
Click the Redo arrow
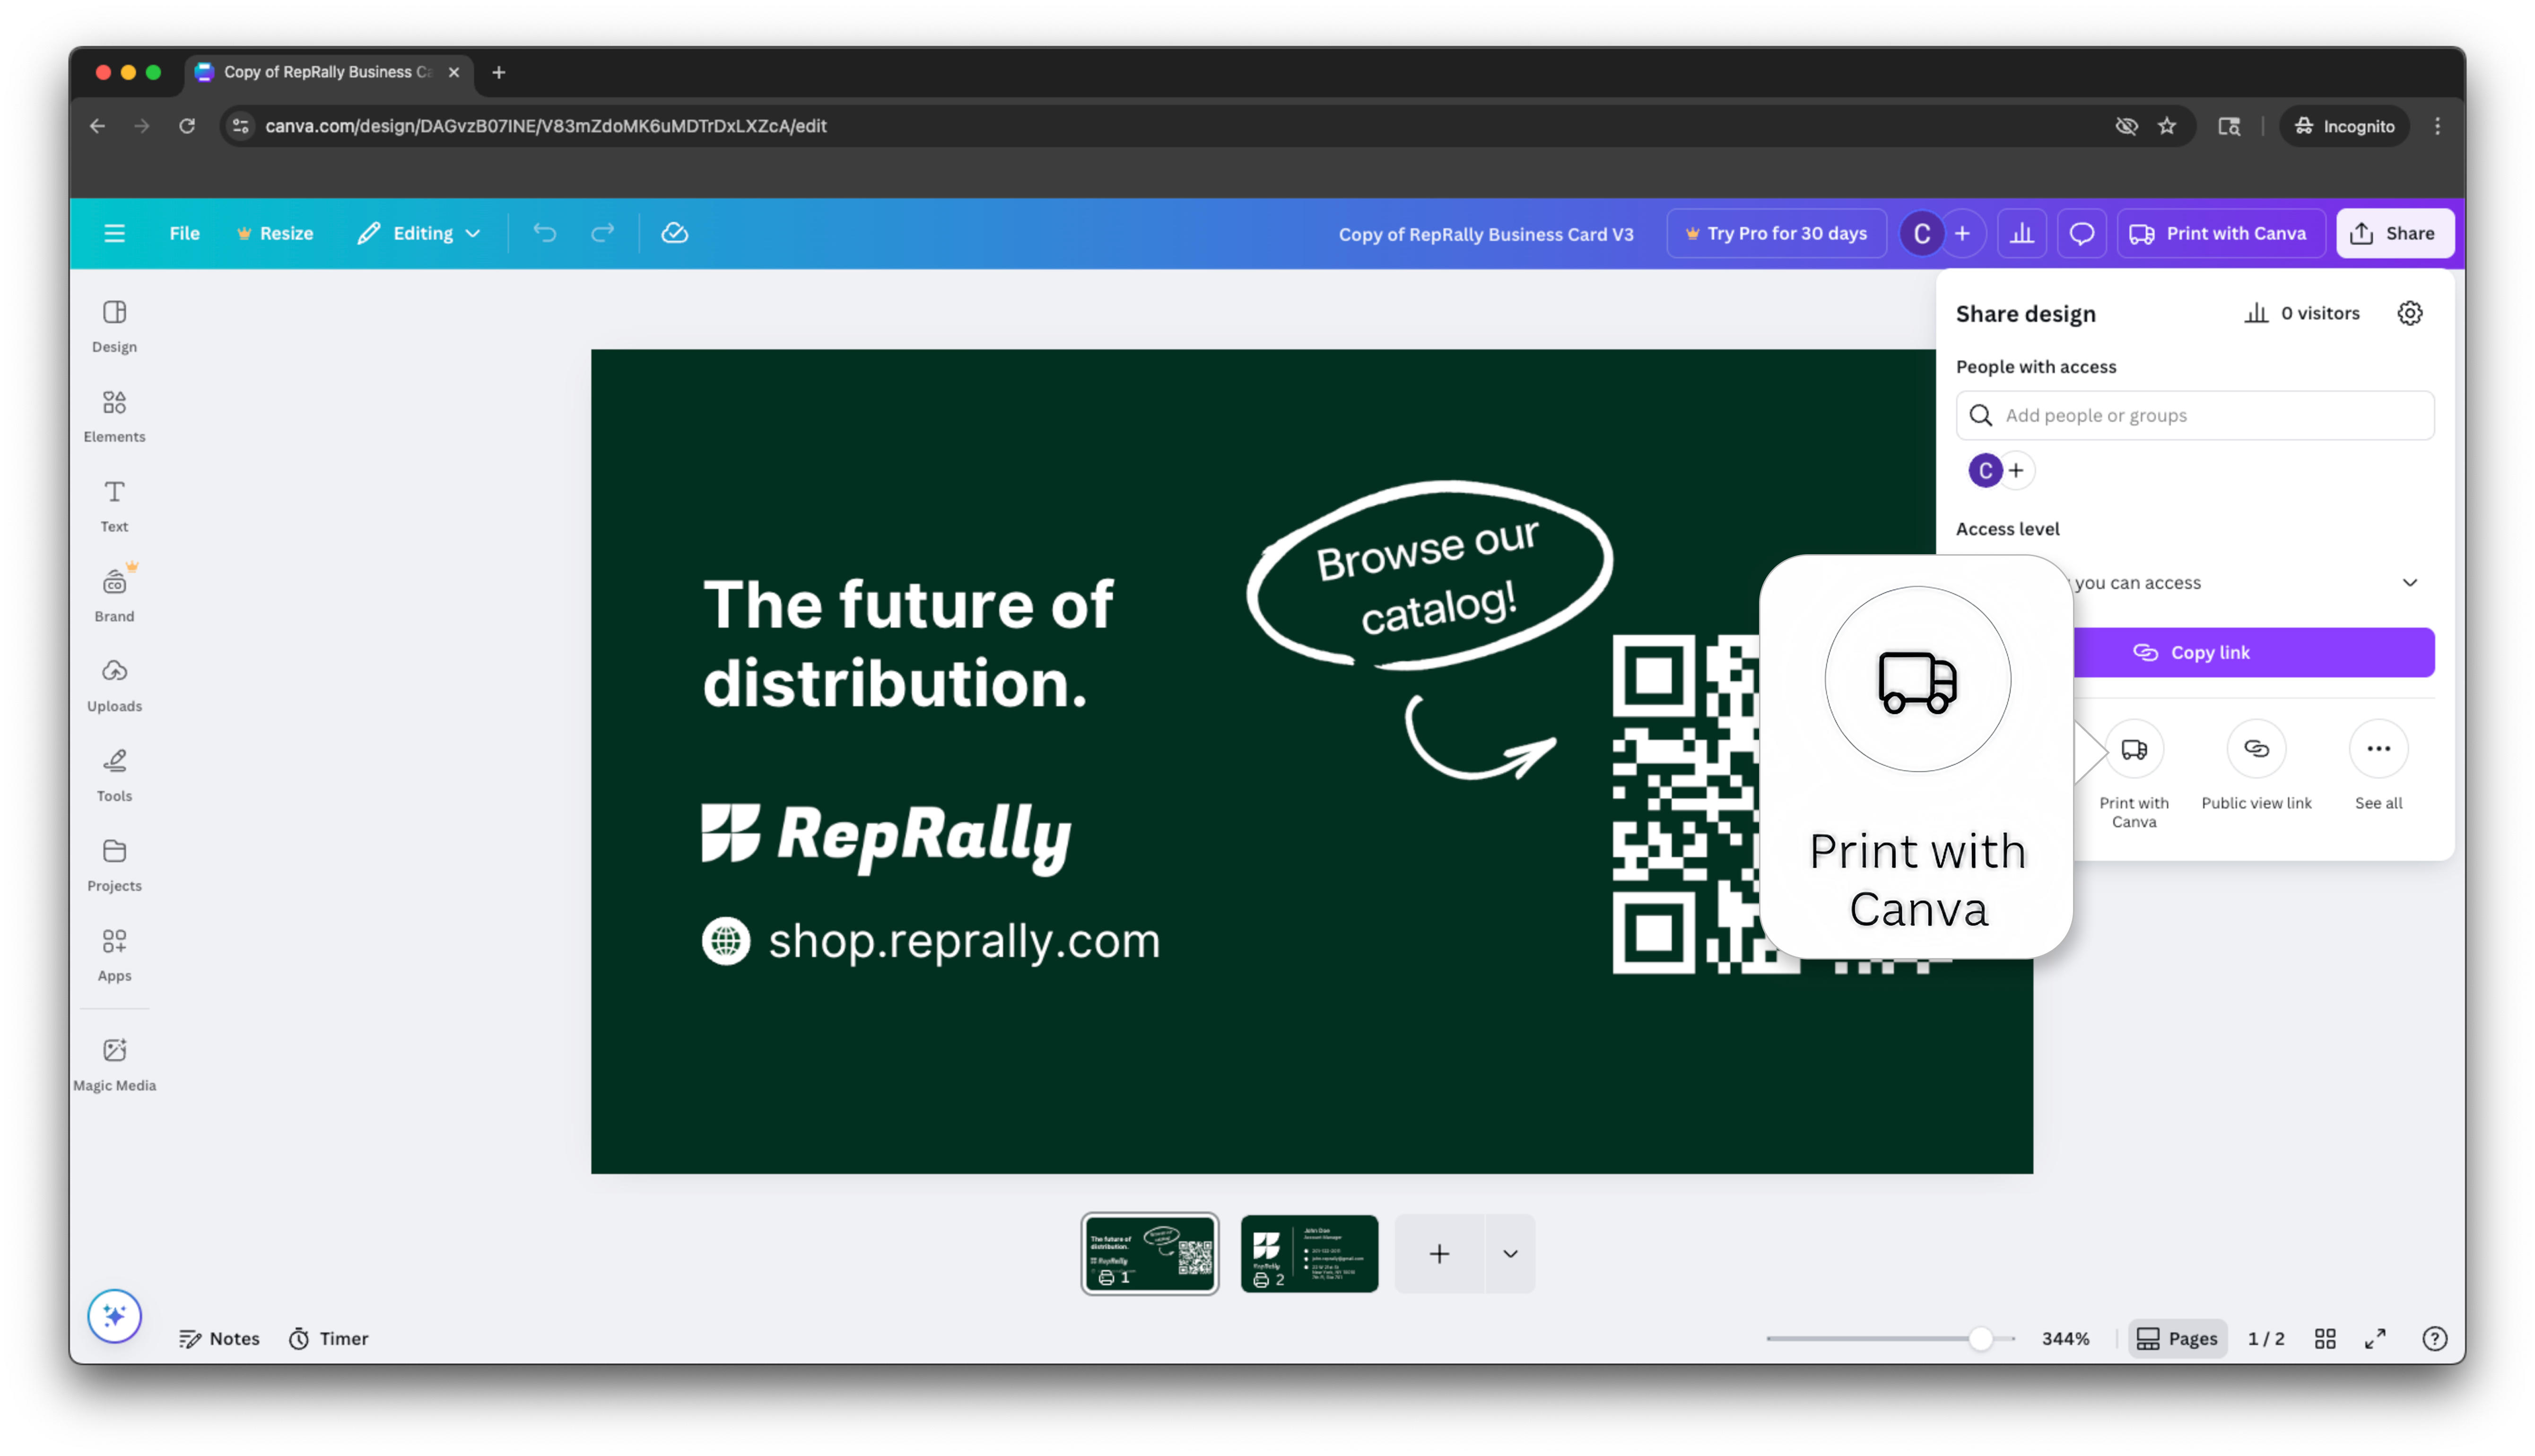[602, 233]
